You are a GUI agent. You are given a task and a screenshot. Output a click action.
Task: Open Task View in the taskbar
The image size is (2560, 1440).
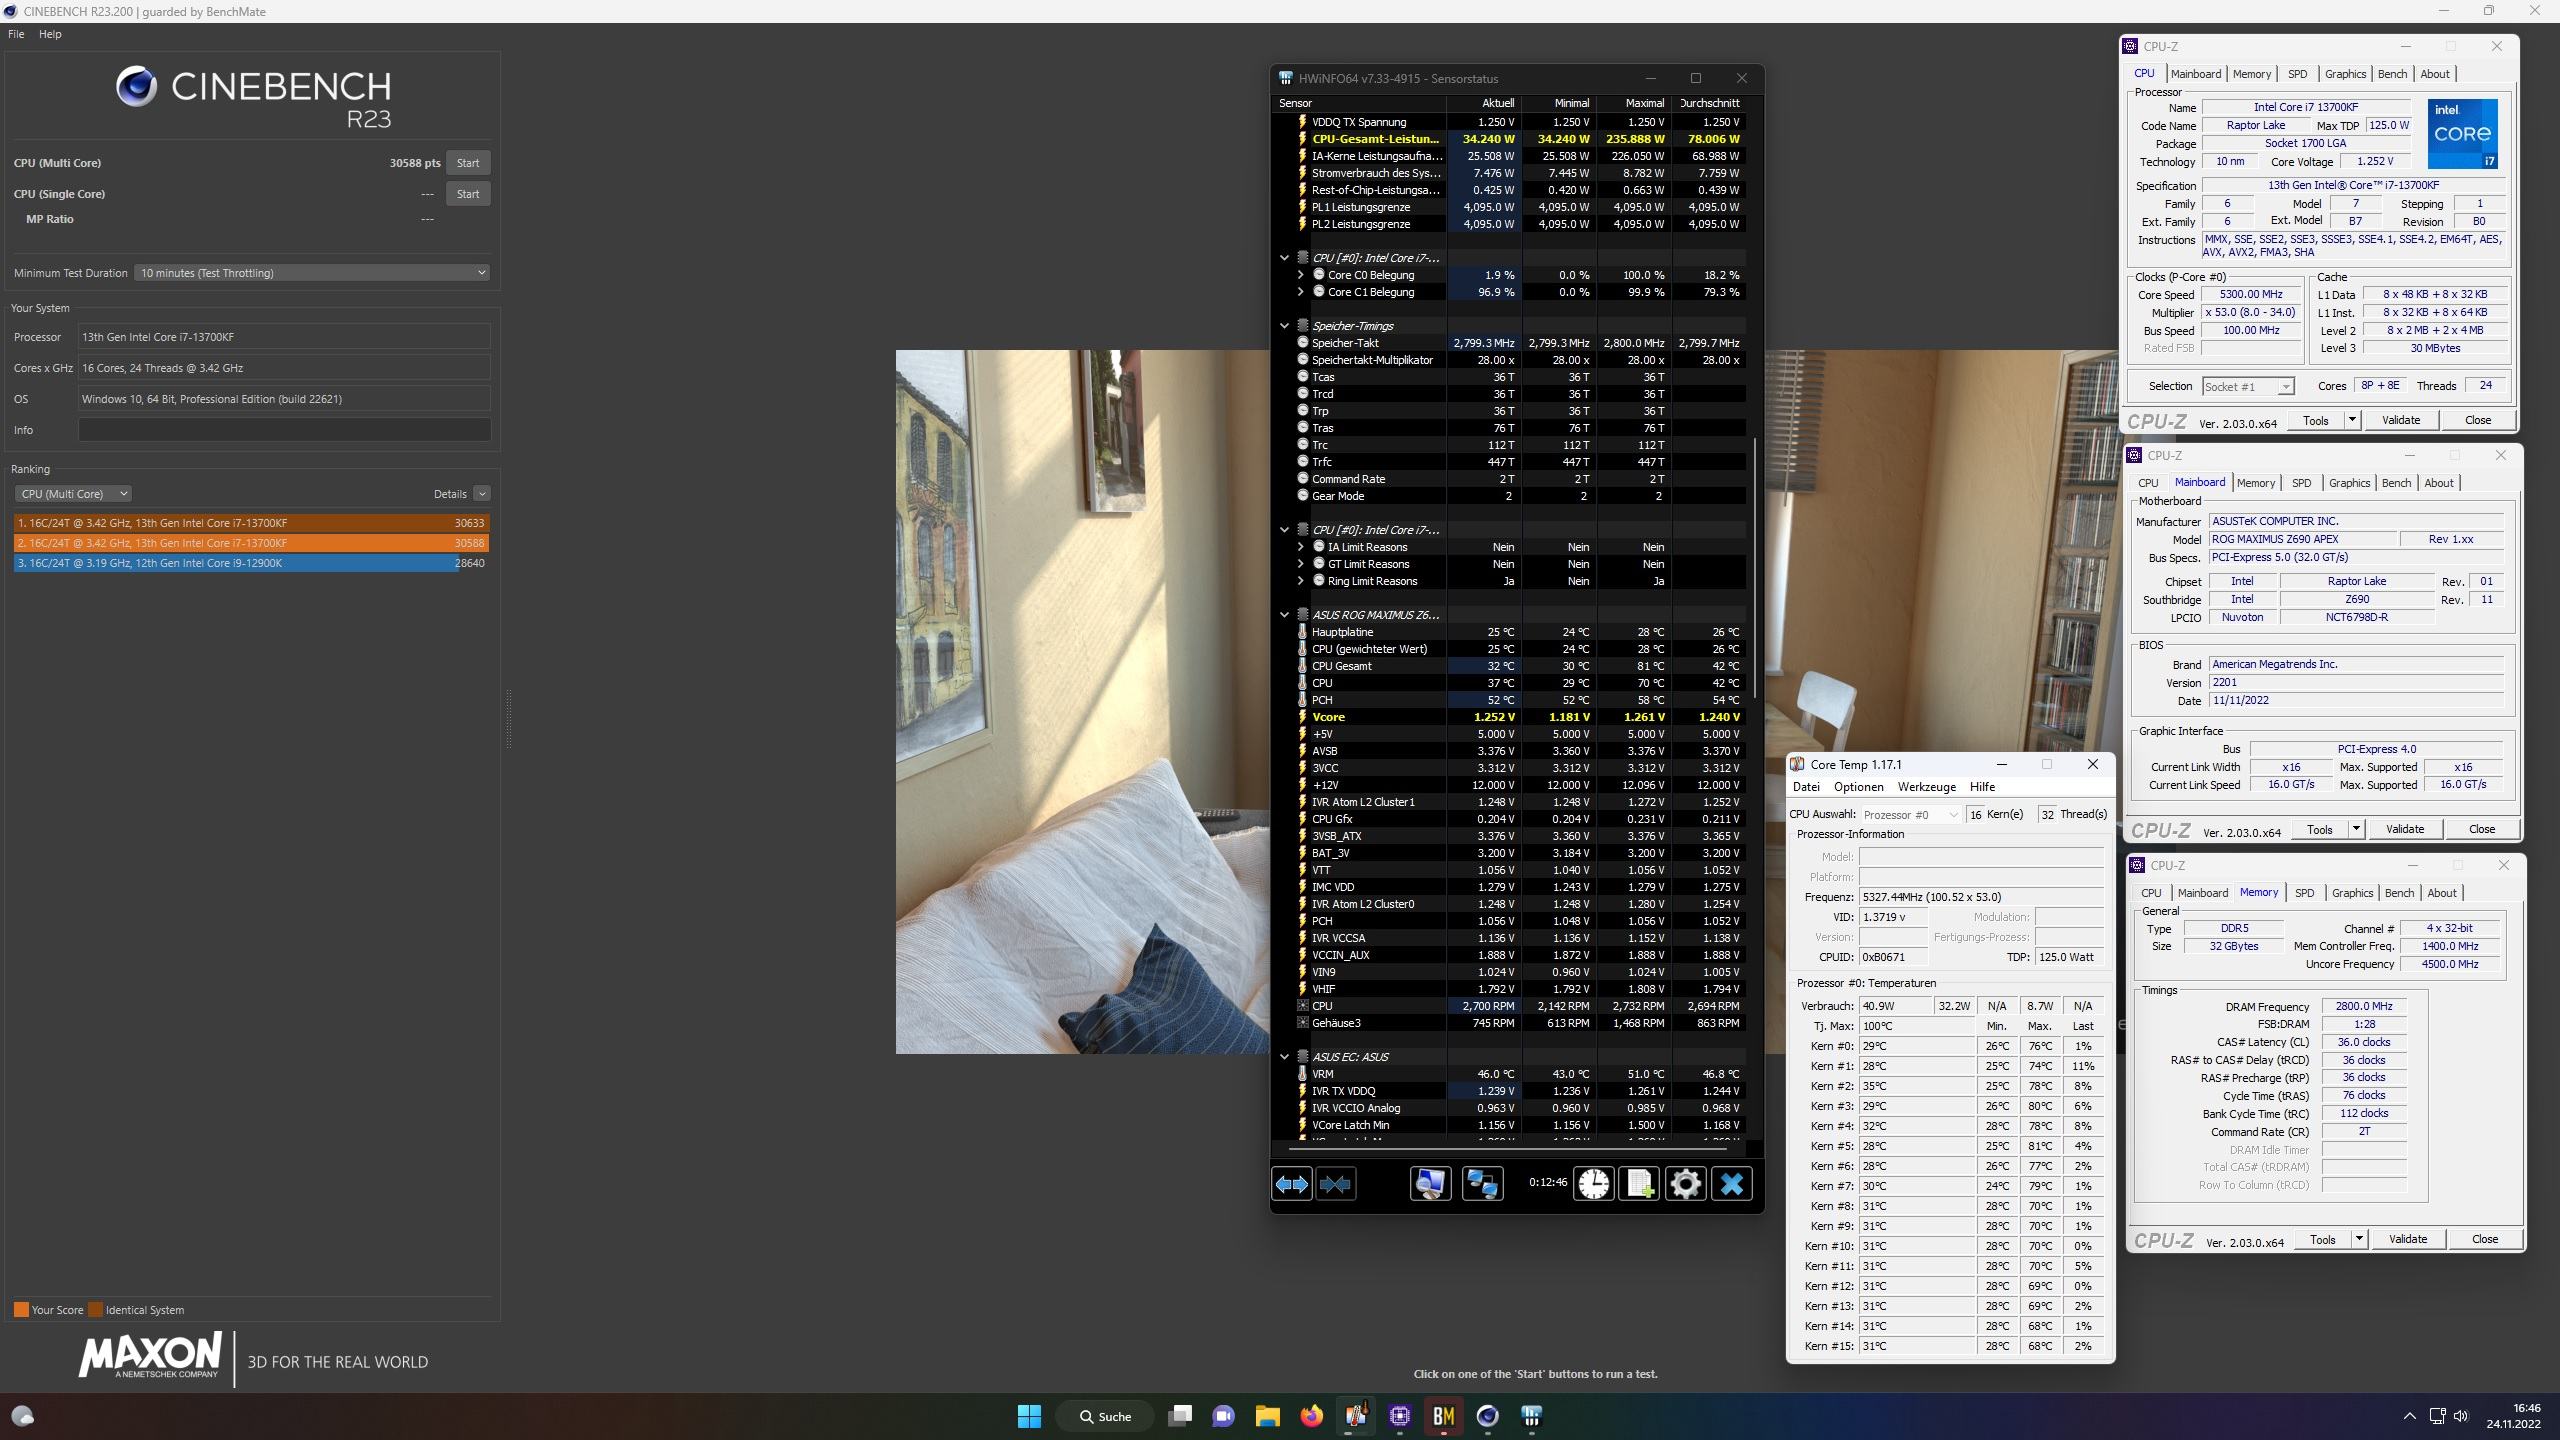point(1180,1416)
